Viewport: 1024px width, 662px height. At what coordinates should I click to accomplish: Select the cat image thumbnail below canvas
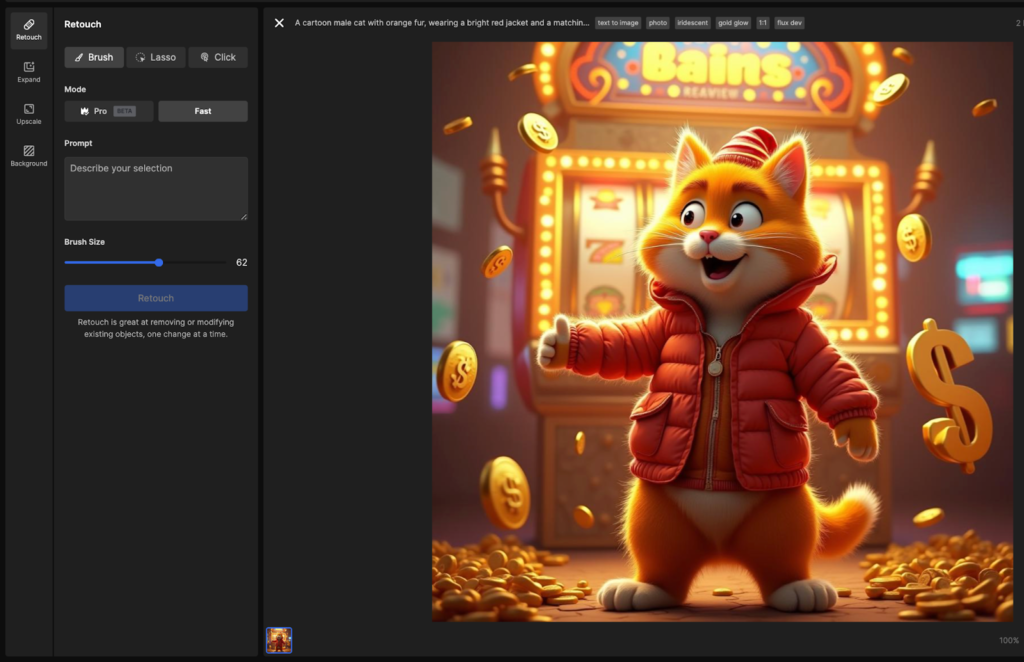[x=279, y=640]
